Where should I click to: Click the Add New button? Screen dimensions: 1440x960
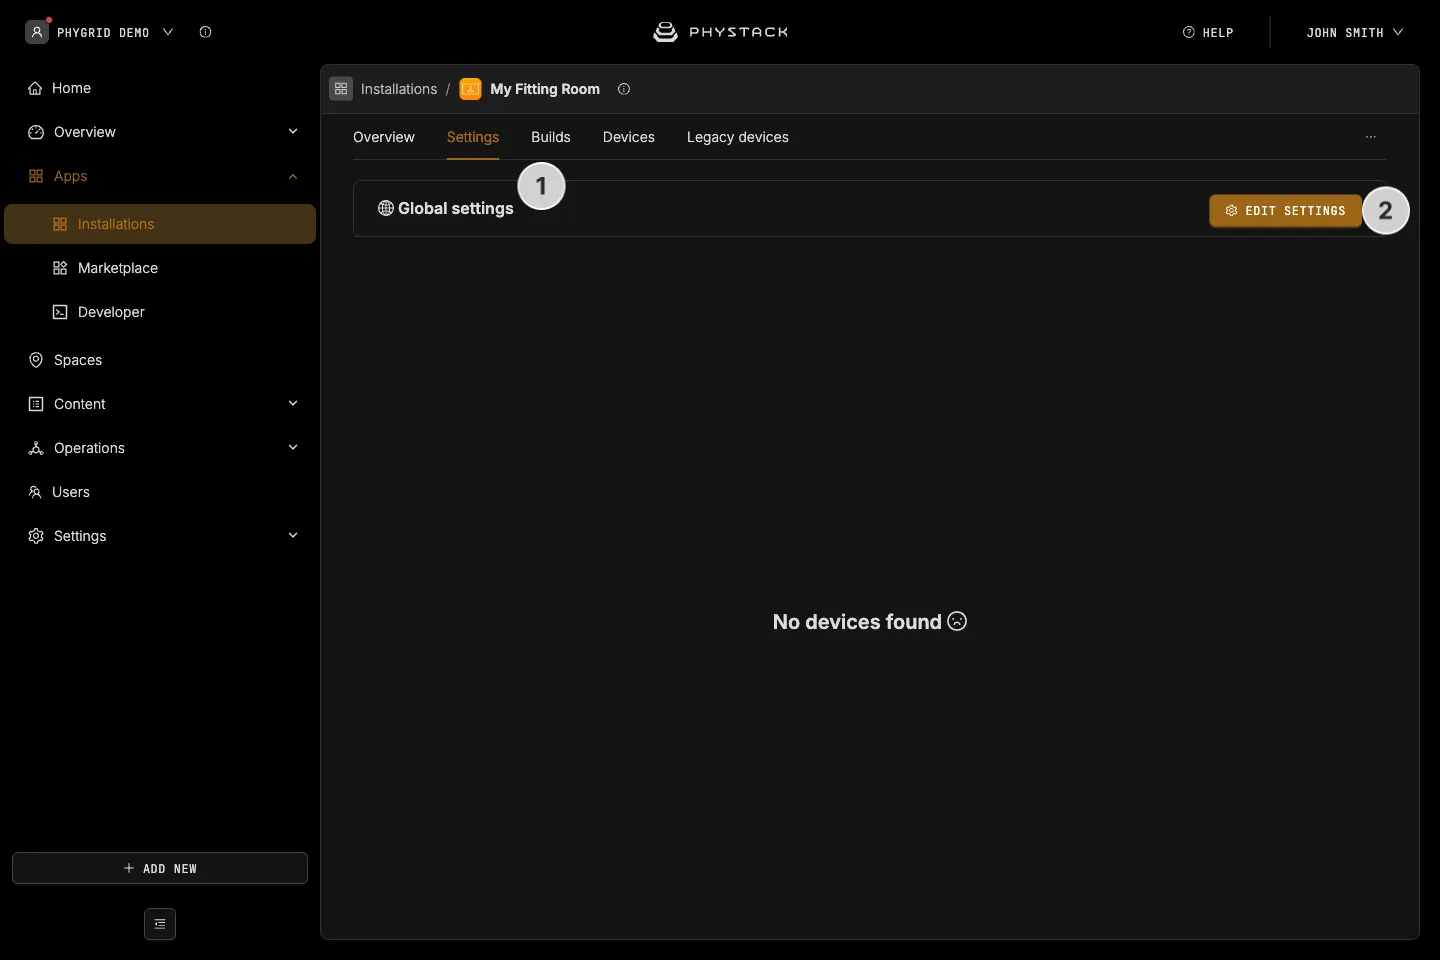pyautogui.click(x=160, y=868)
